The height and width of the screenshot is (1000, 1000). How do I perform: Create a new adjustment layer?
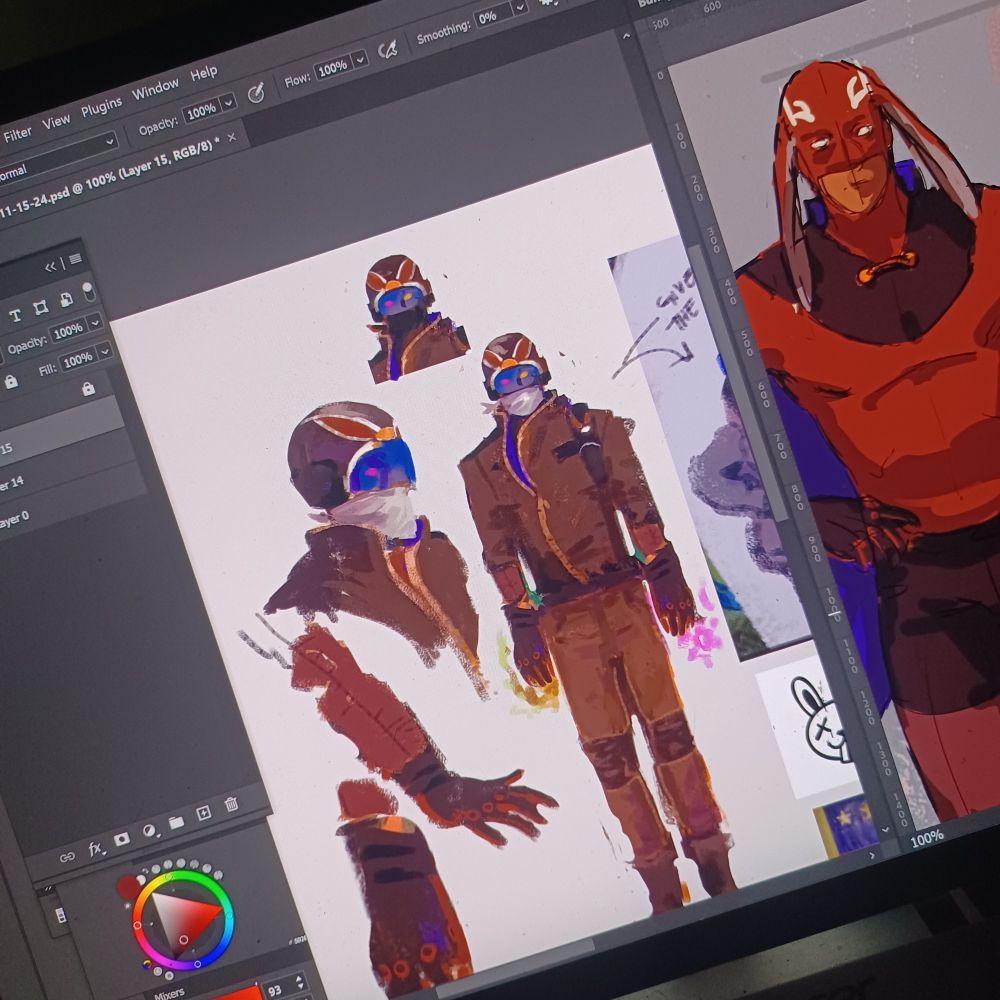[x=150, y=831]
